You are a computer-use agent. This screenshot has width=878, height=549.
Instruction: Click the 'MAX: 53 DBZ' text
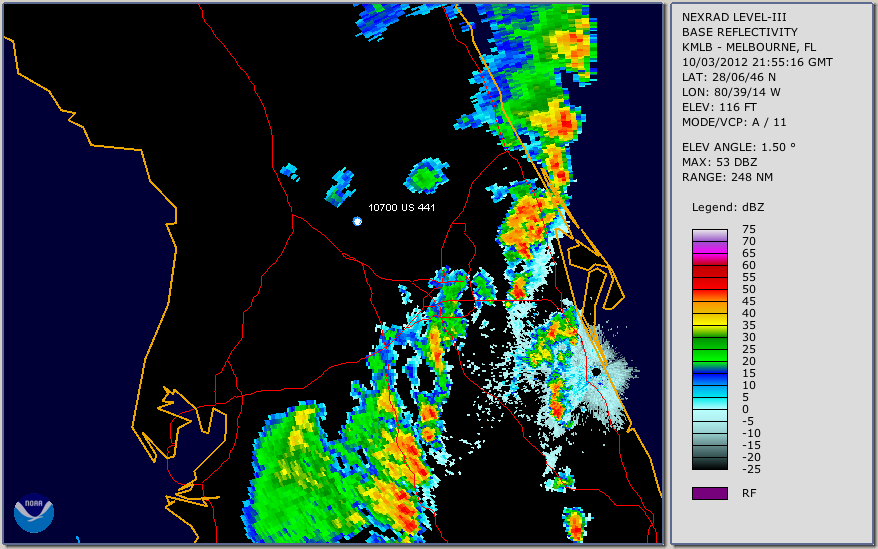(720, 162)
